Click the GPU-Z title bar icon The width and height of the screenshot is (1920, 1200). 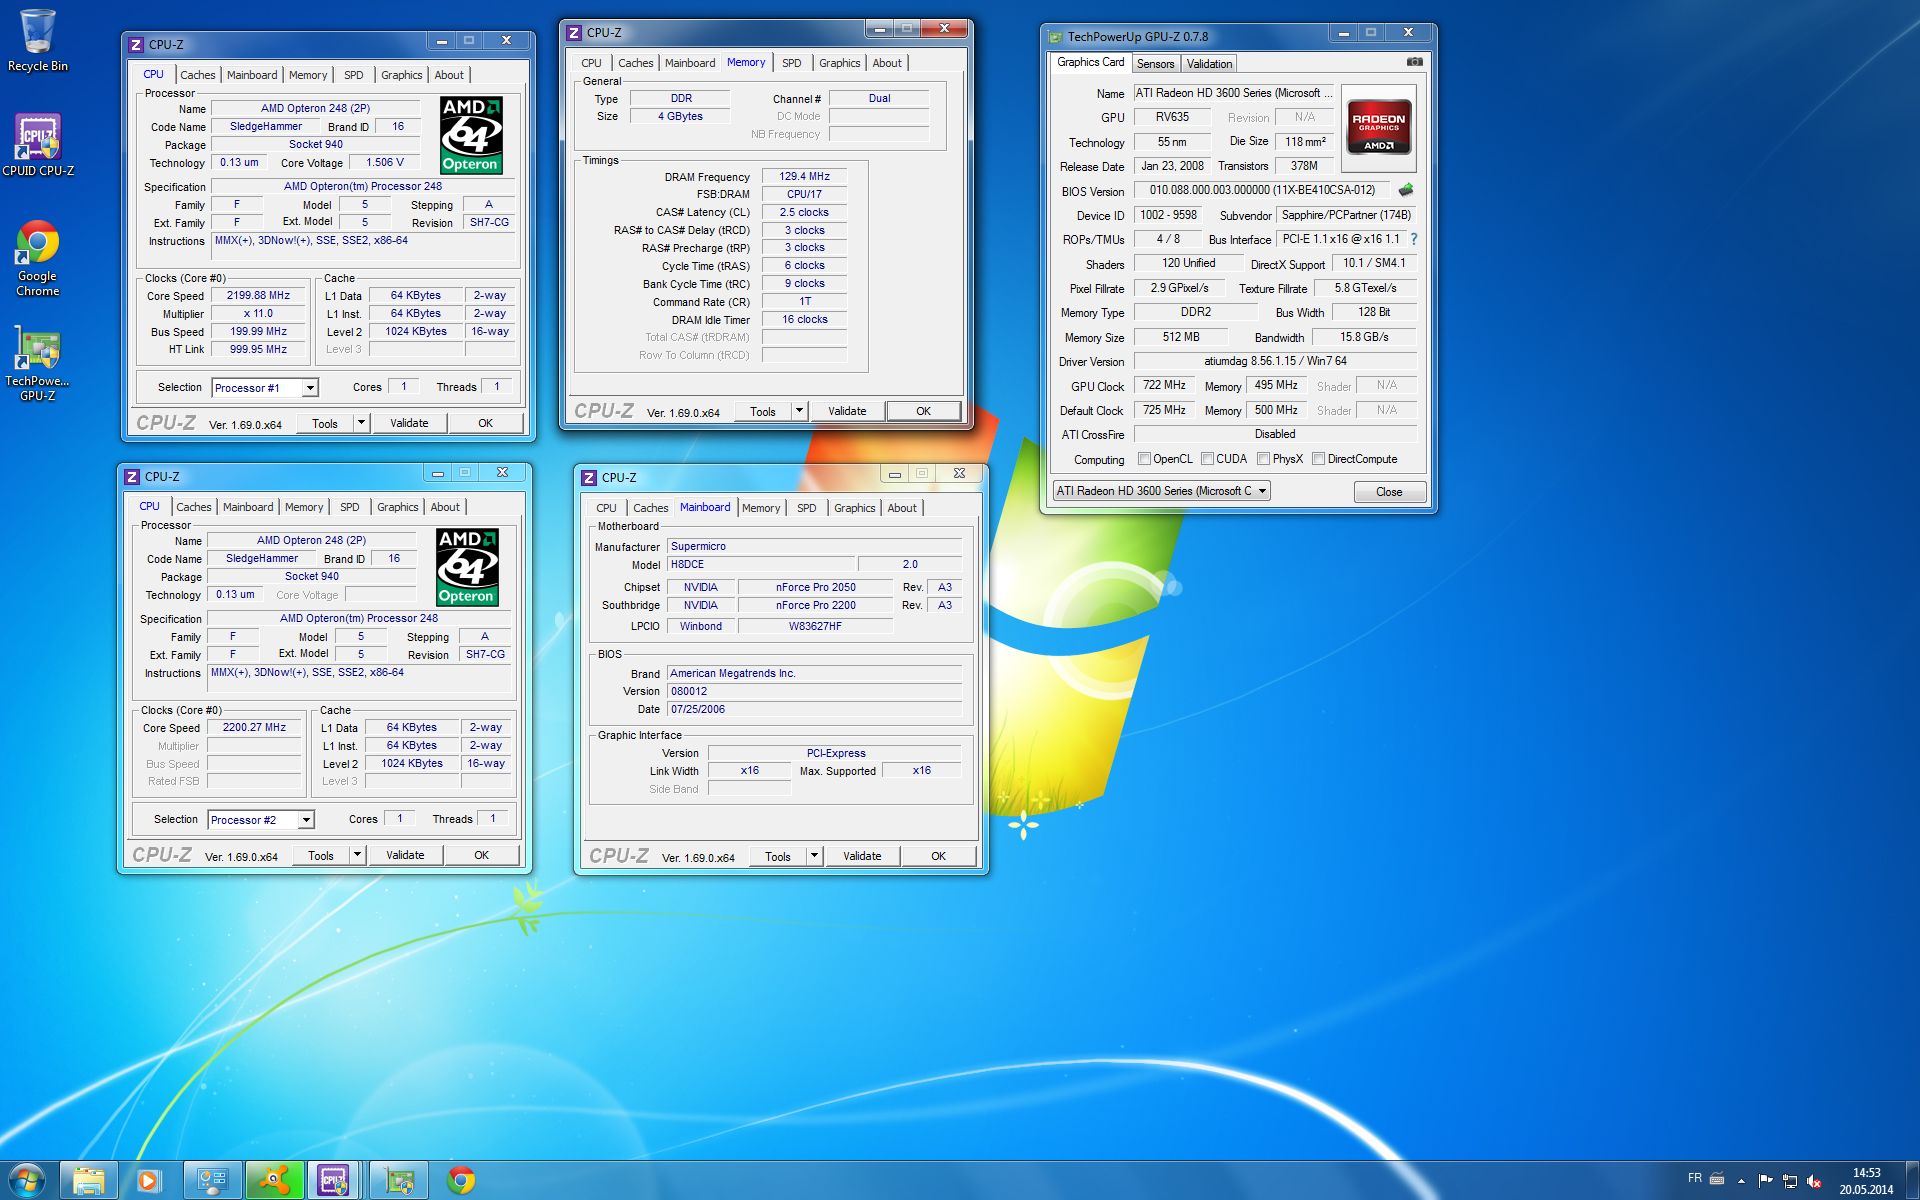tap(1055, 37)
